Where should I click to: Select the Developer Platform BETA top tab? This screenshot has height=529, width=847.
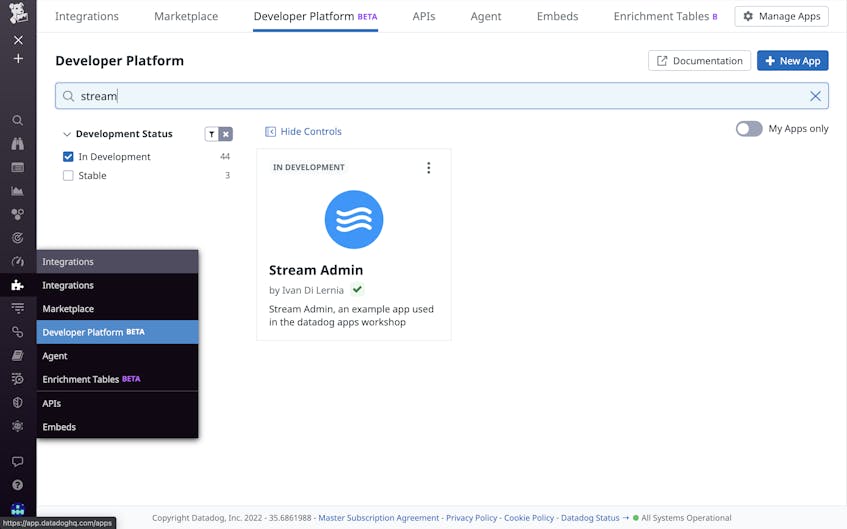click(315, 16)
